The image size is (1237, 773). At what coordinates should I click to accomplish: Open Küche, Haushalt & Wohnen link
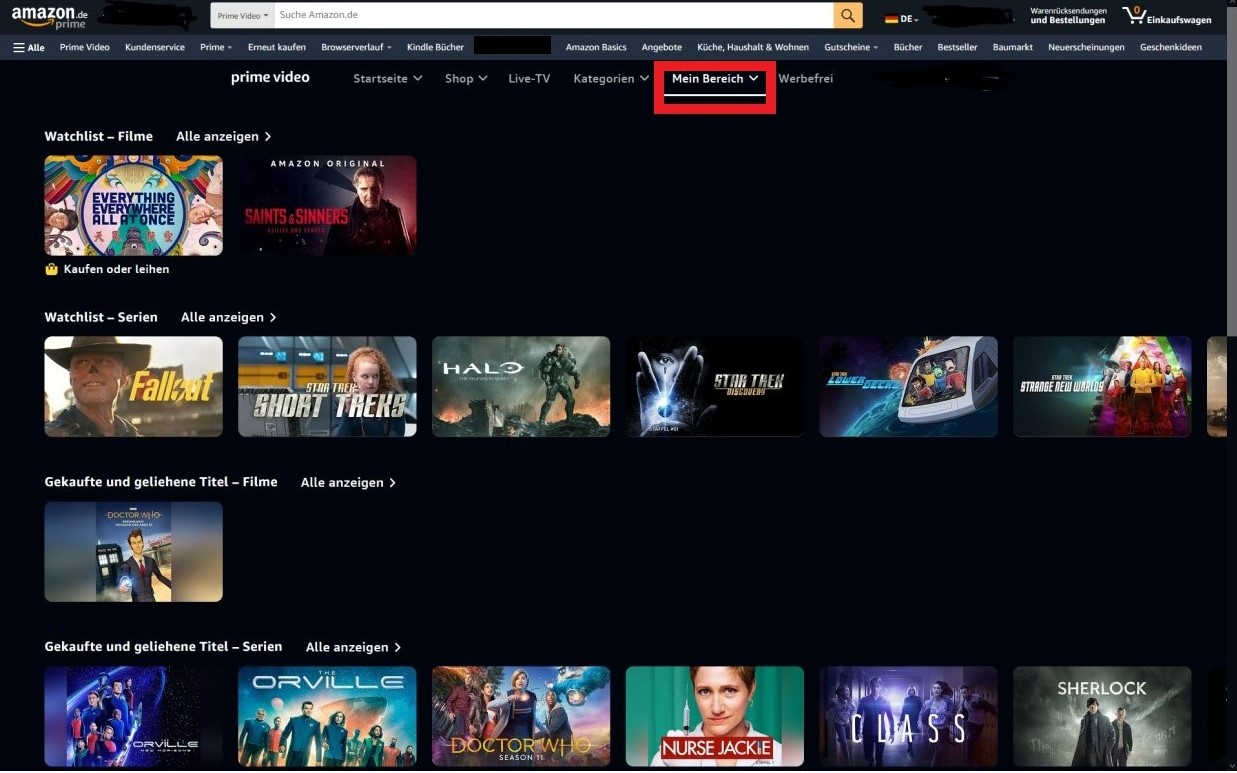pyautogui.click(x=753, y=47)
